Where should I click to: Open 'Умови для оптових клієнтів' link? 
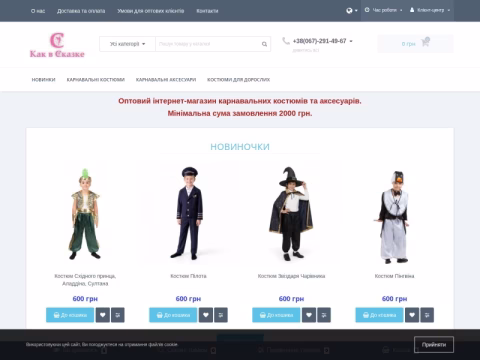point(151,11)
